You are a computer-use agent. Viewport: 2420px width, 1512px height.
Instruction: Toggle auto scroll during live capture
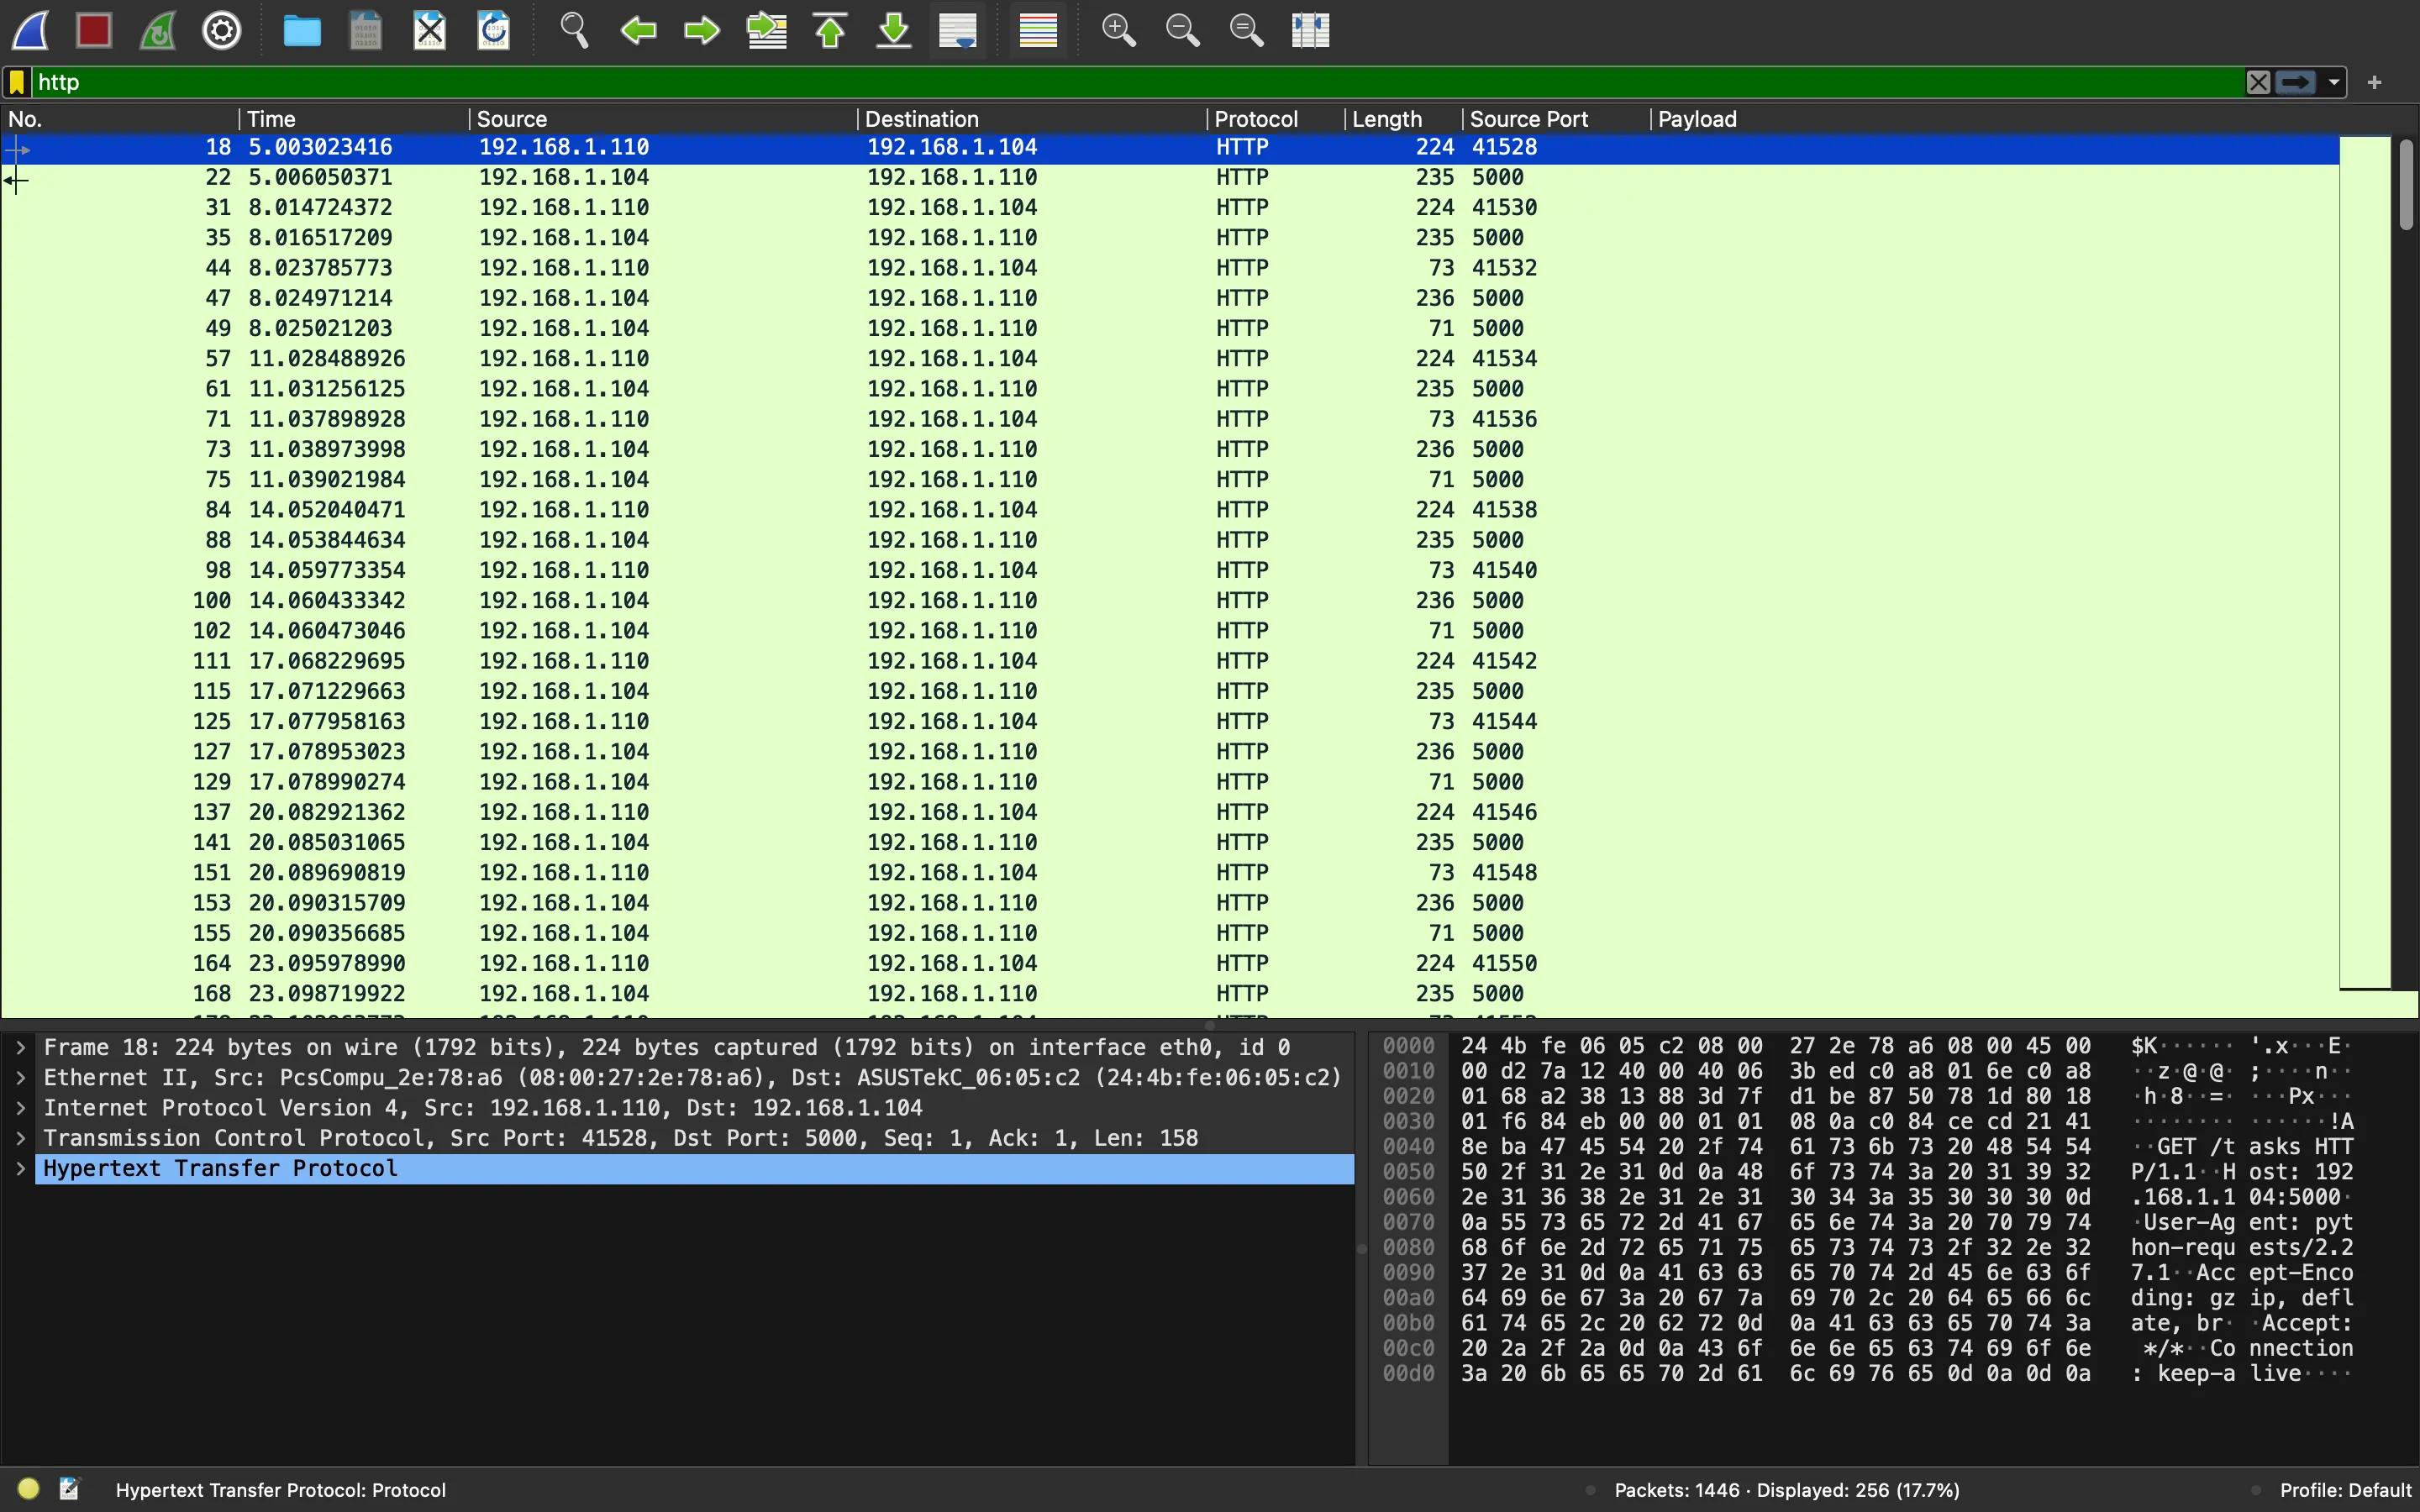point(958,30)
